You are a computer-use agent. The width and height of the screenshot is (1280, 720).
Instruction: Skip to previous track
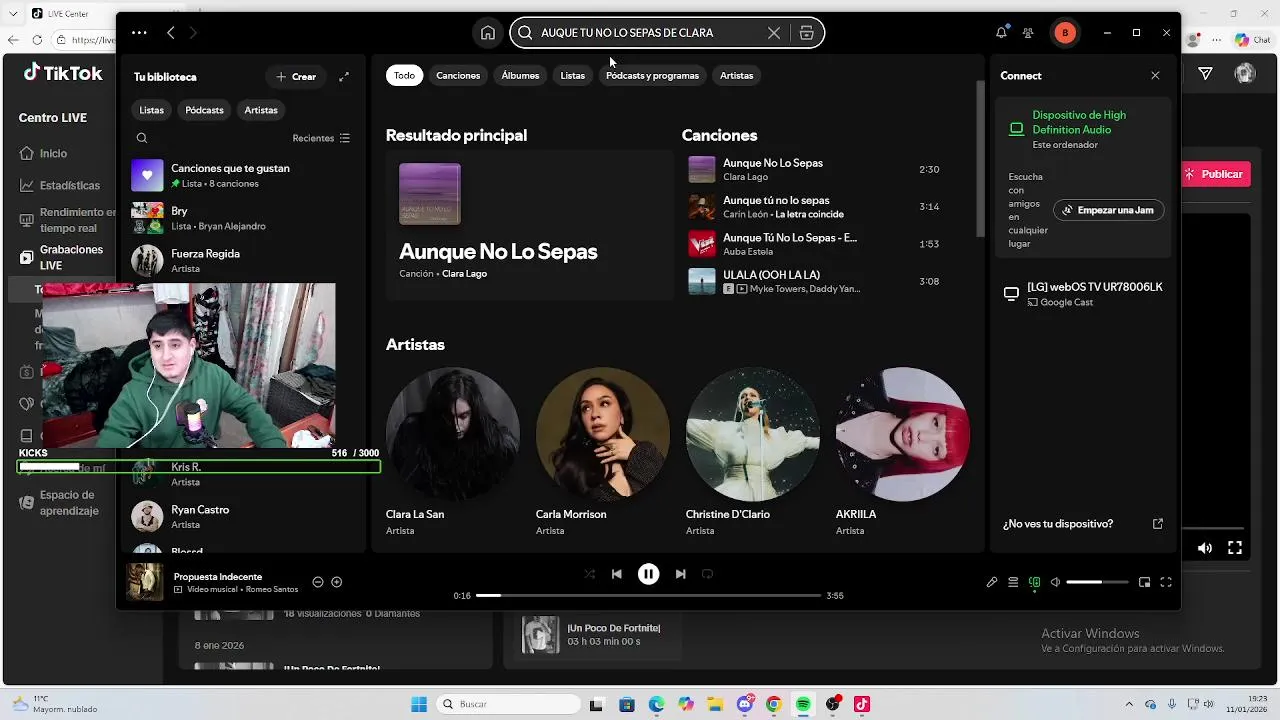pos(617,574)
